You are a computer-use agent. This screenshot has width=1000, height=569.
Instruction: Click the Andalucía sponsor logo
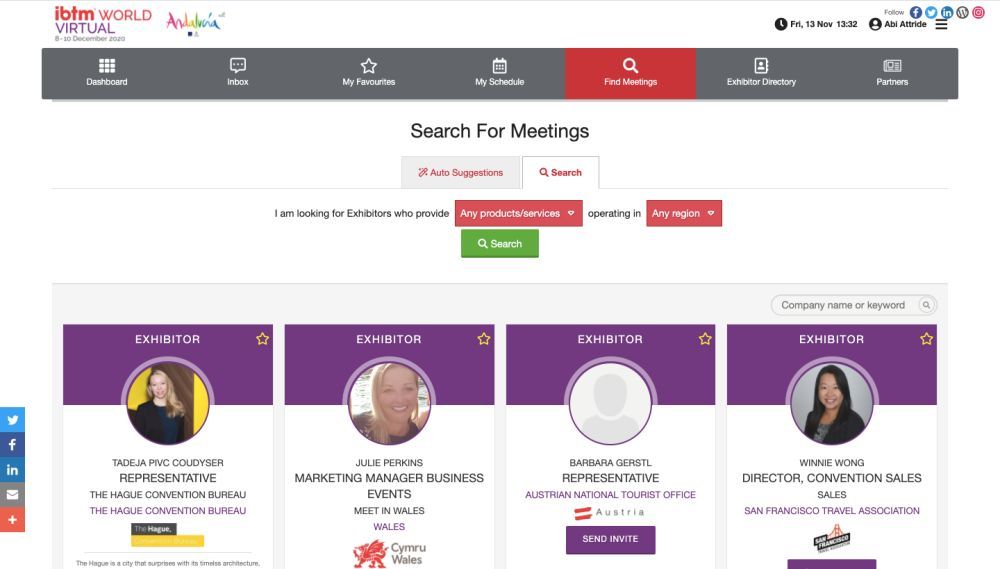click(x=195, y=23)
